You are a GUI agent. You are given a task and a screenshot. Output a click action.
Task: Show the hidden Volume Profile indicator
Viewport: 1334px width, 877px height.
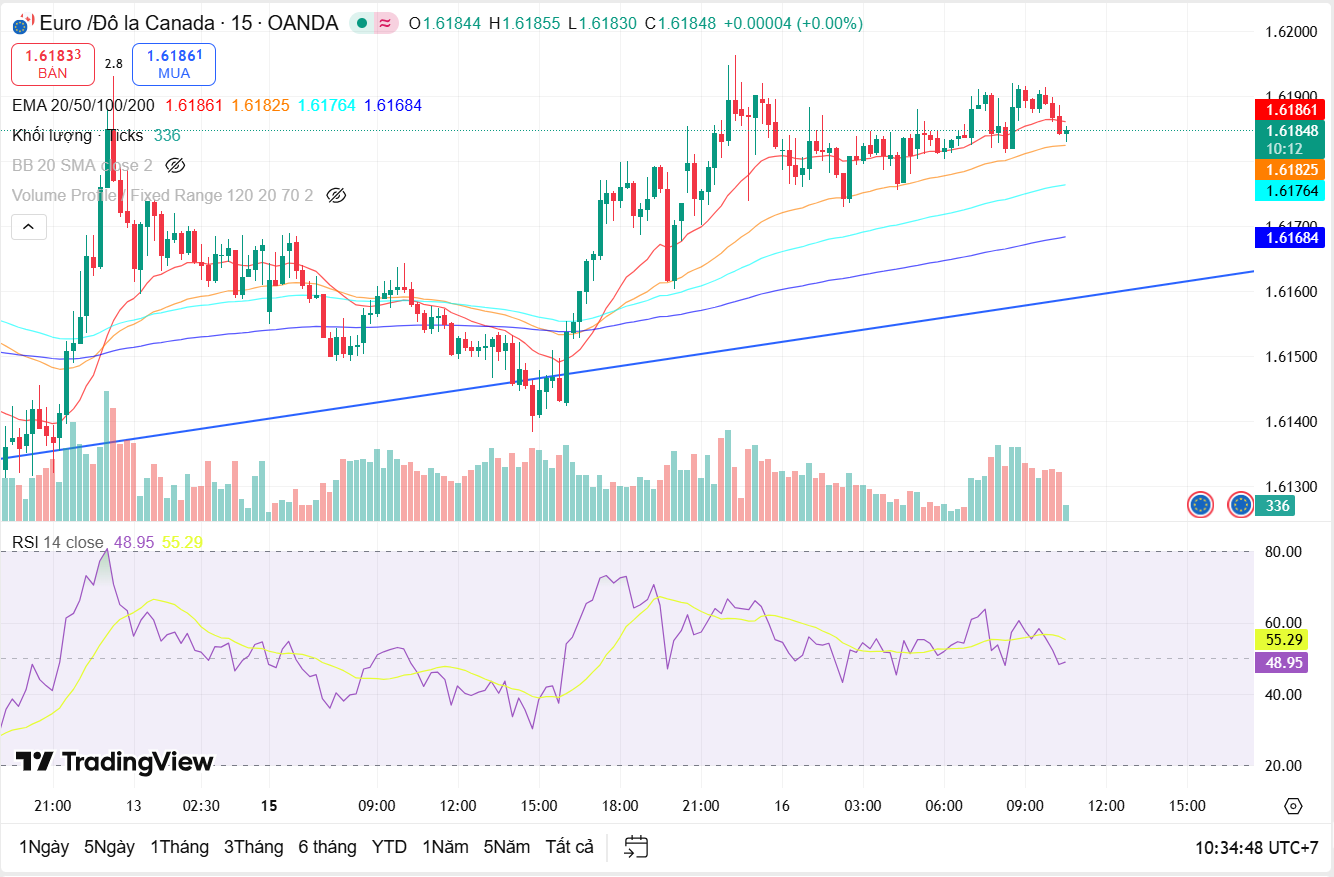336,195
